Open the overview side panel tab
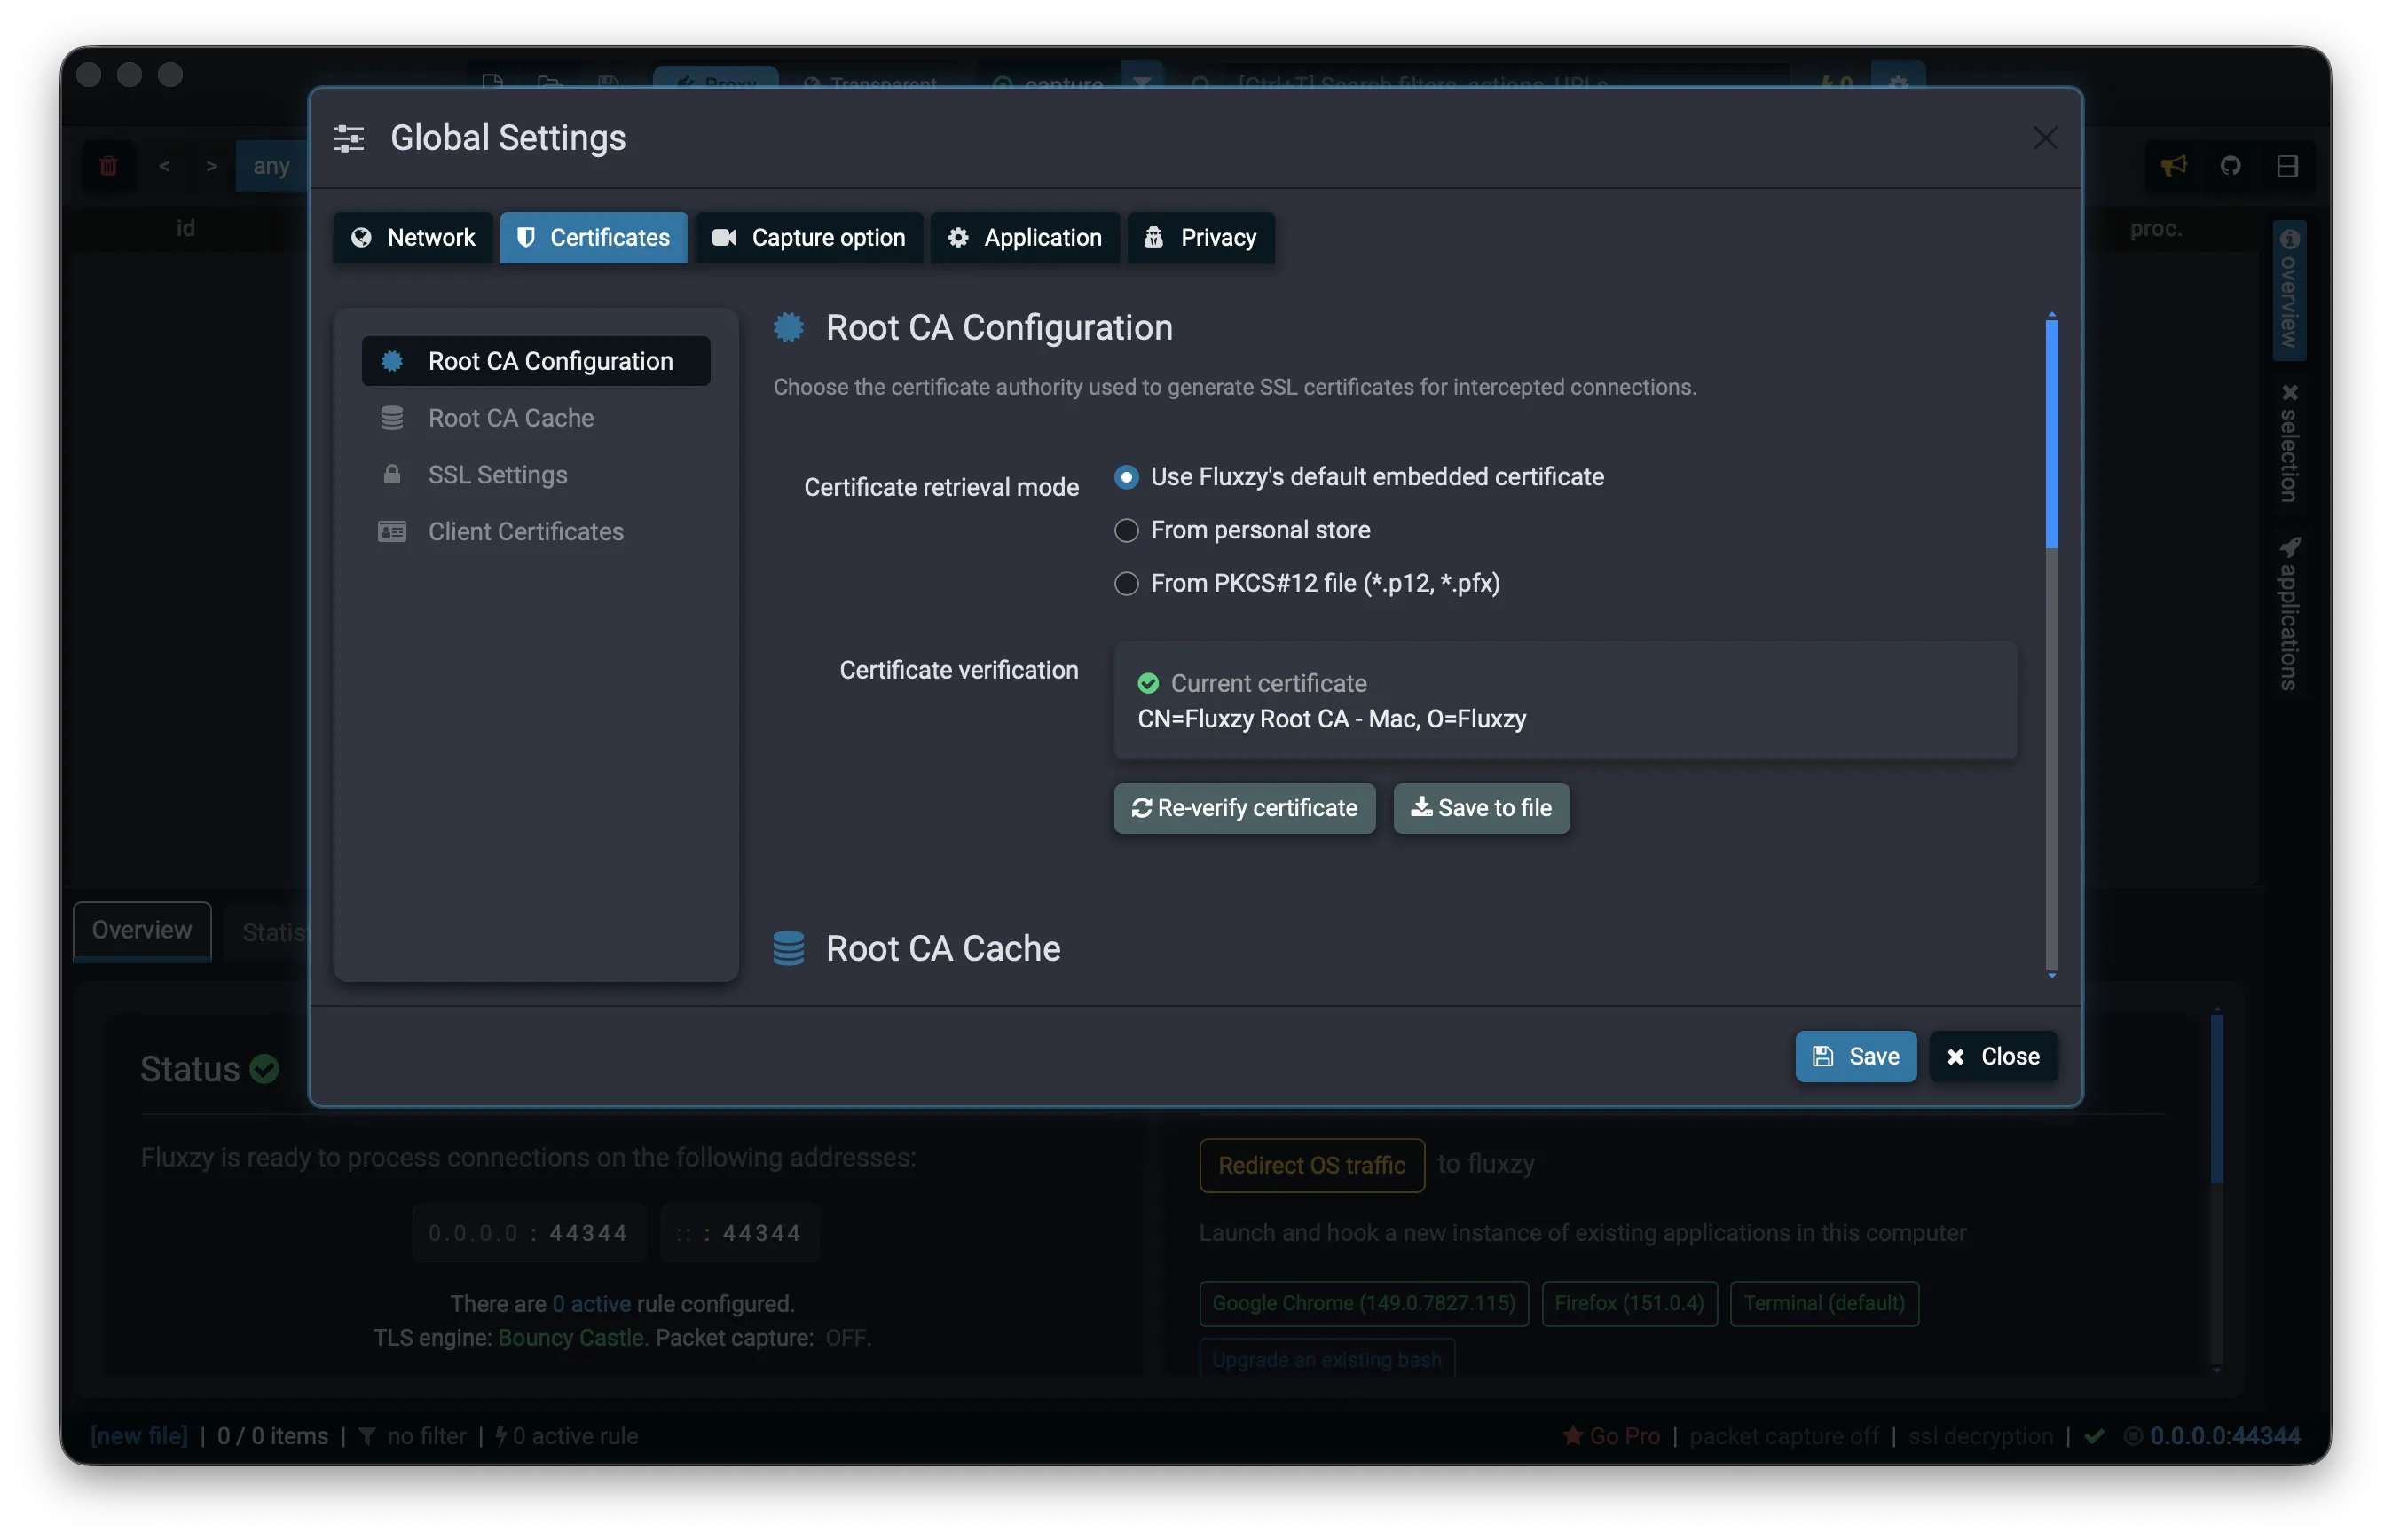This screenshot has width=2392, height=1540. pyautogui.click(x=2289, y=290)
